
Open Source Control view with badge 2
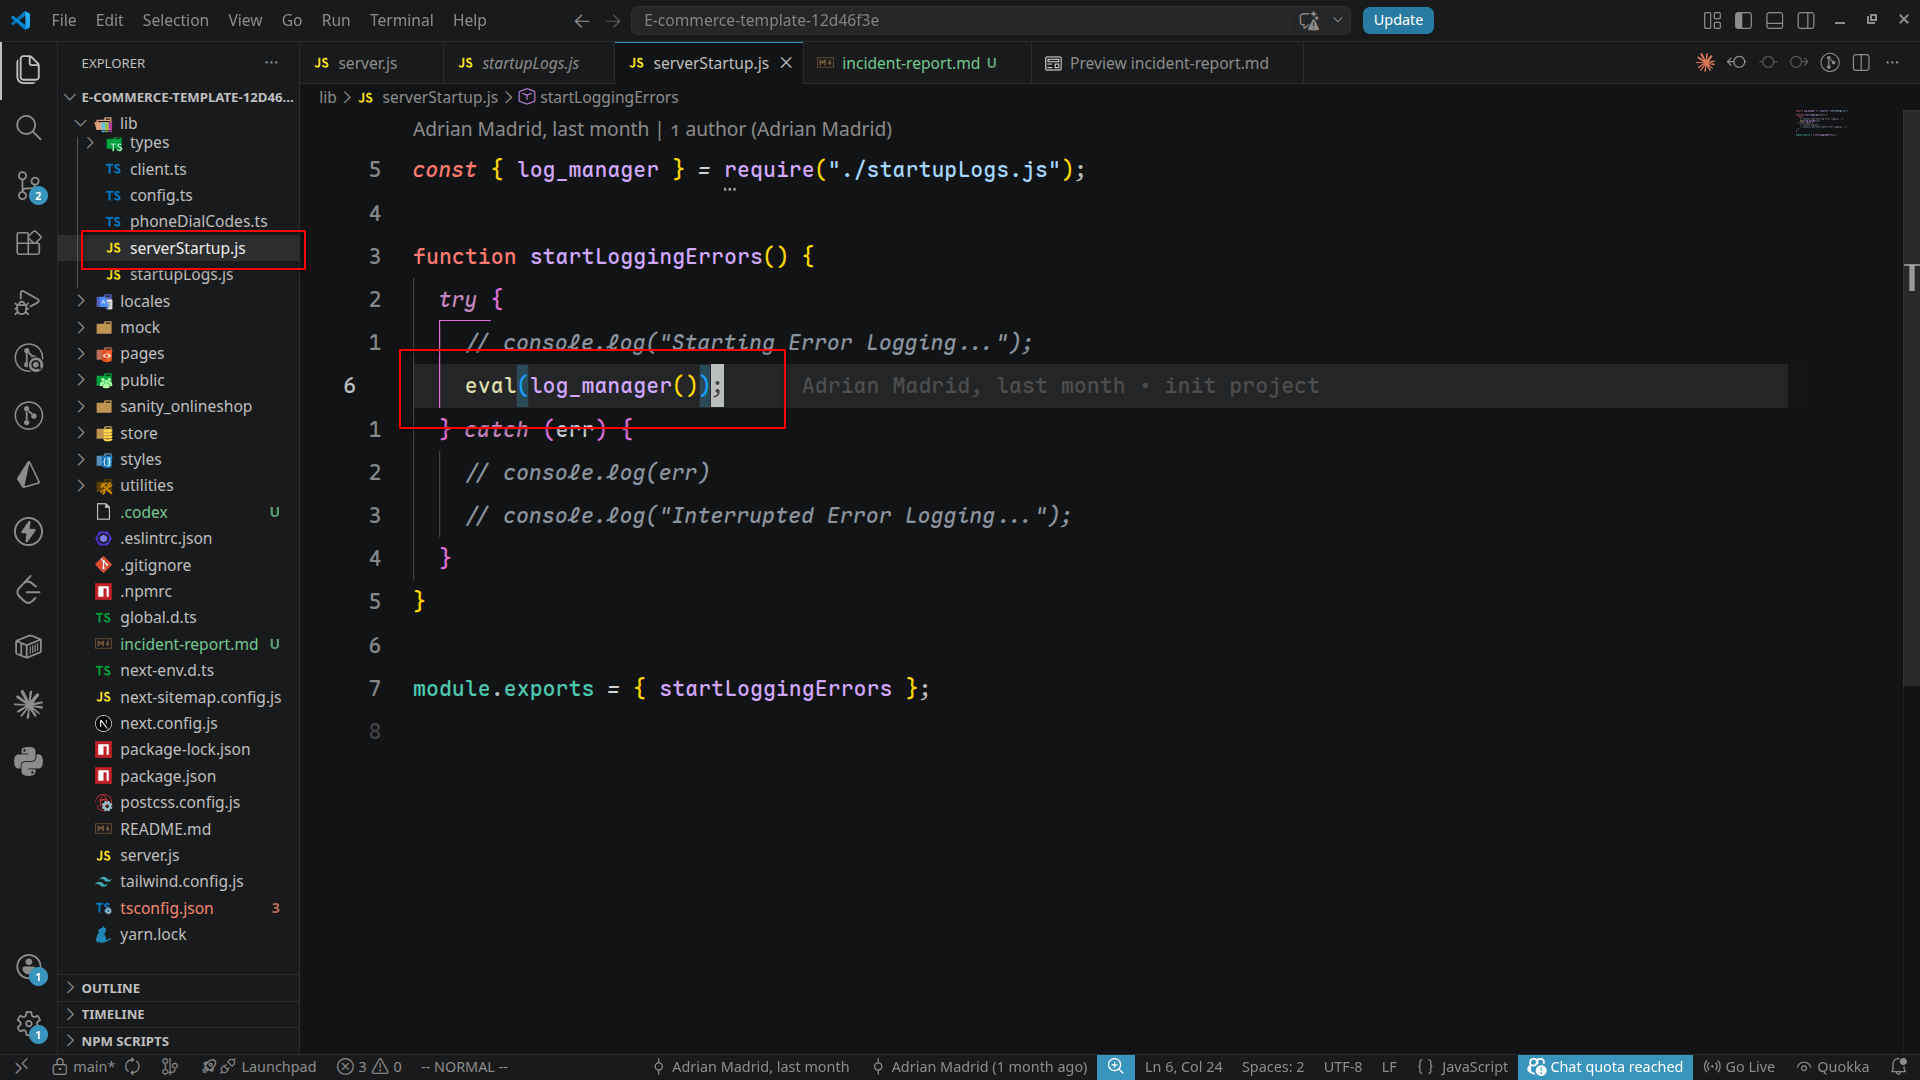(28, 185)
